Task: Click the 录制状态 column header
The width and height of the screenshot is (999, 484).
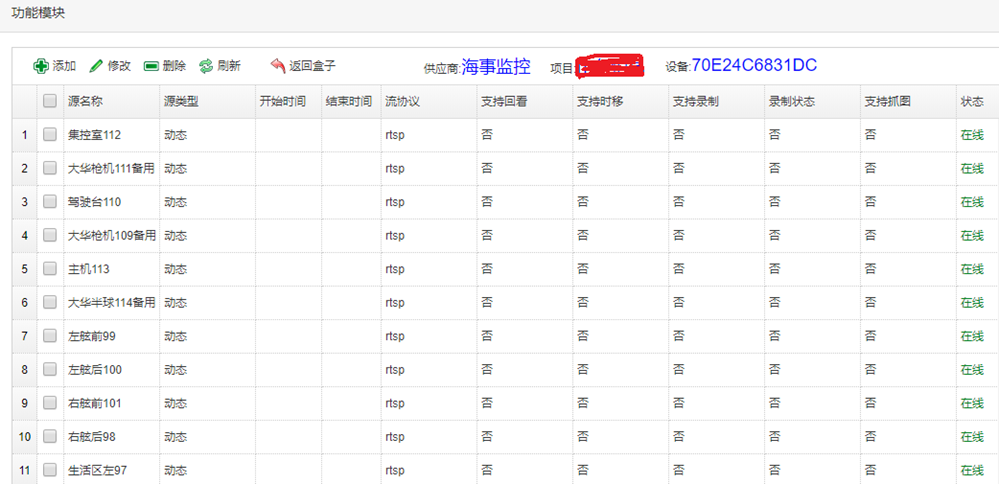Action: 790,102
